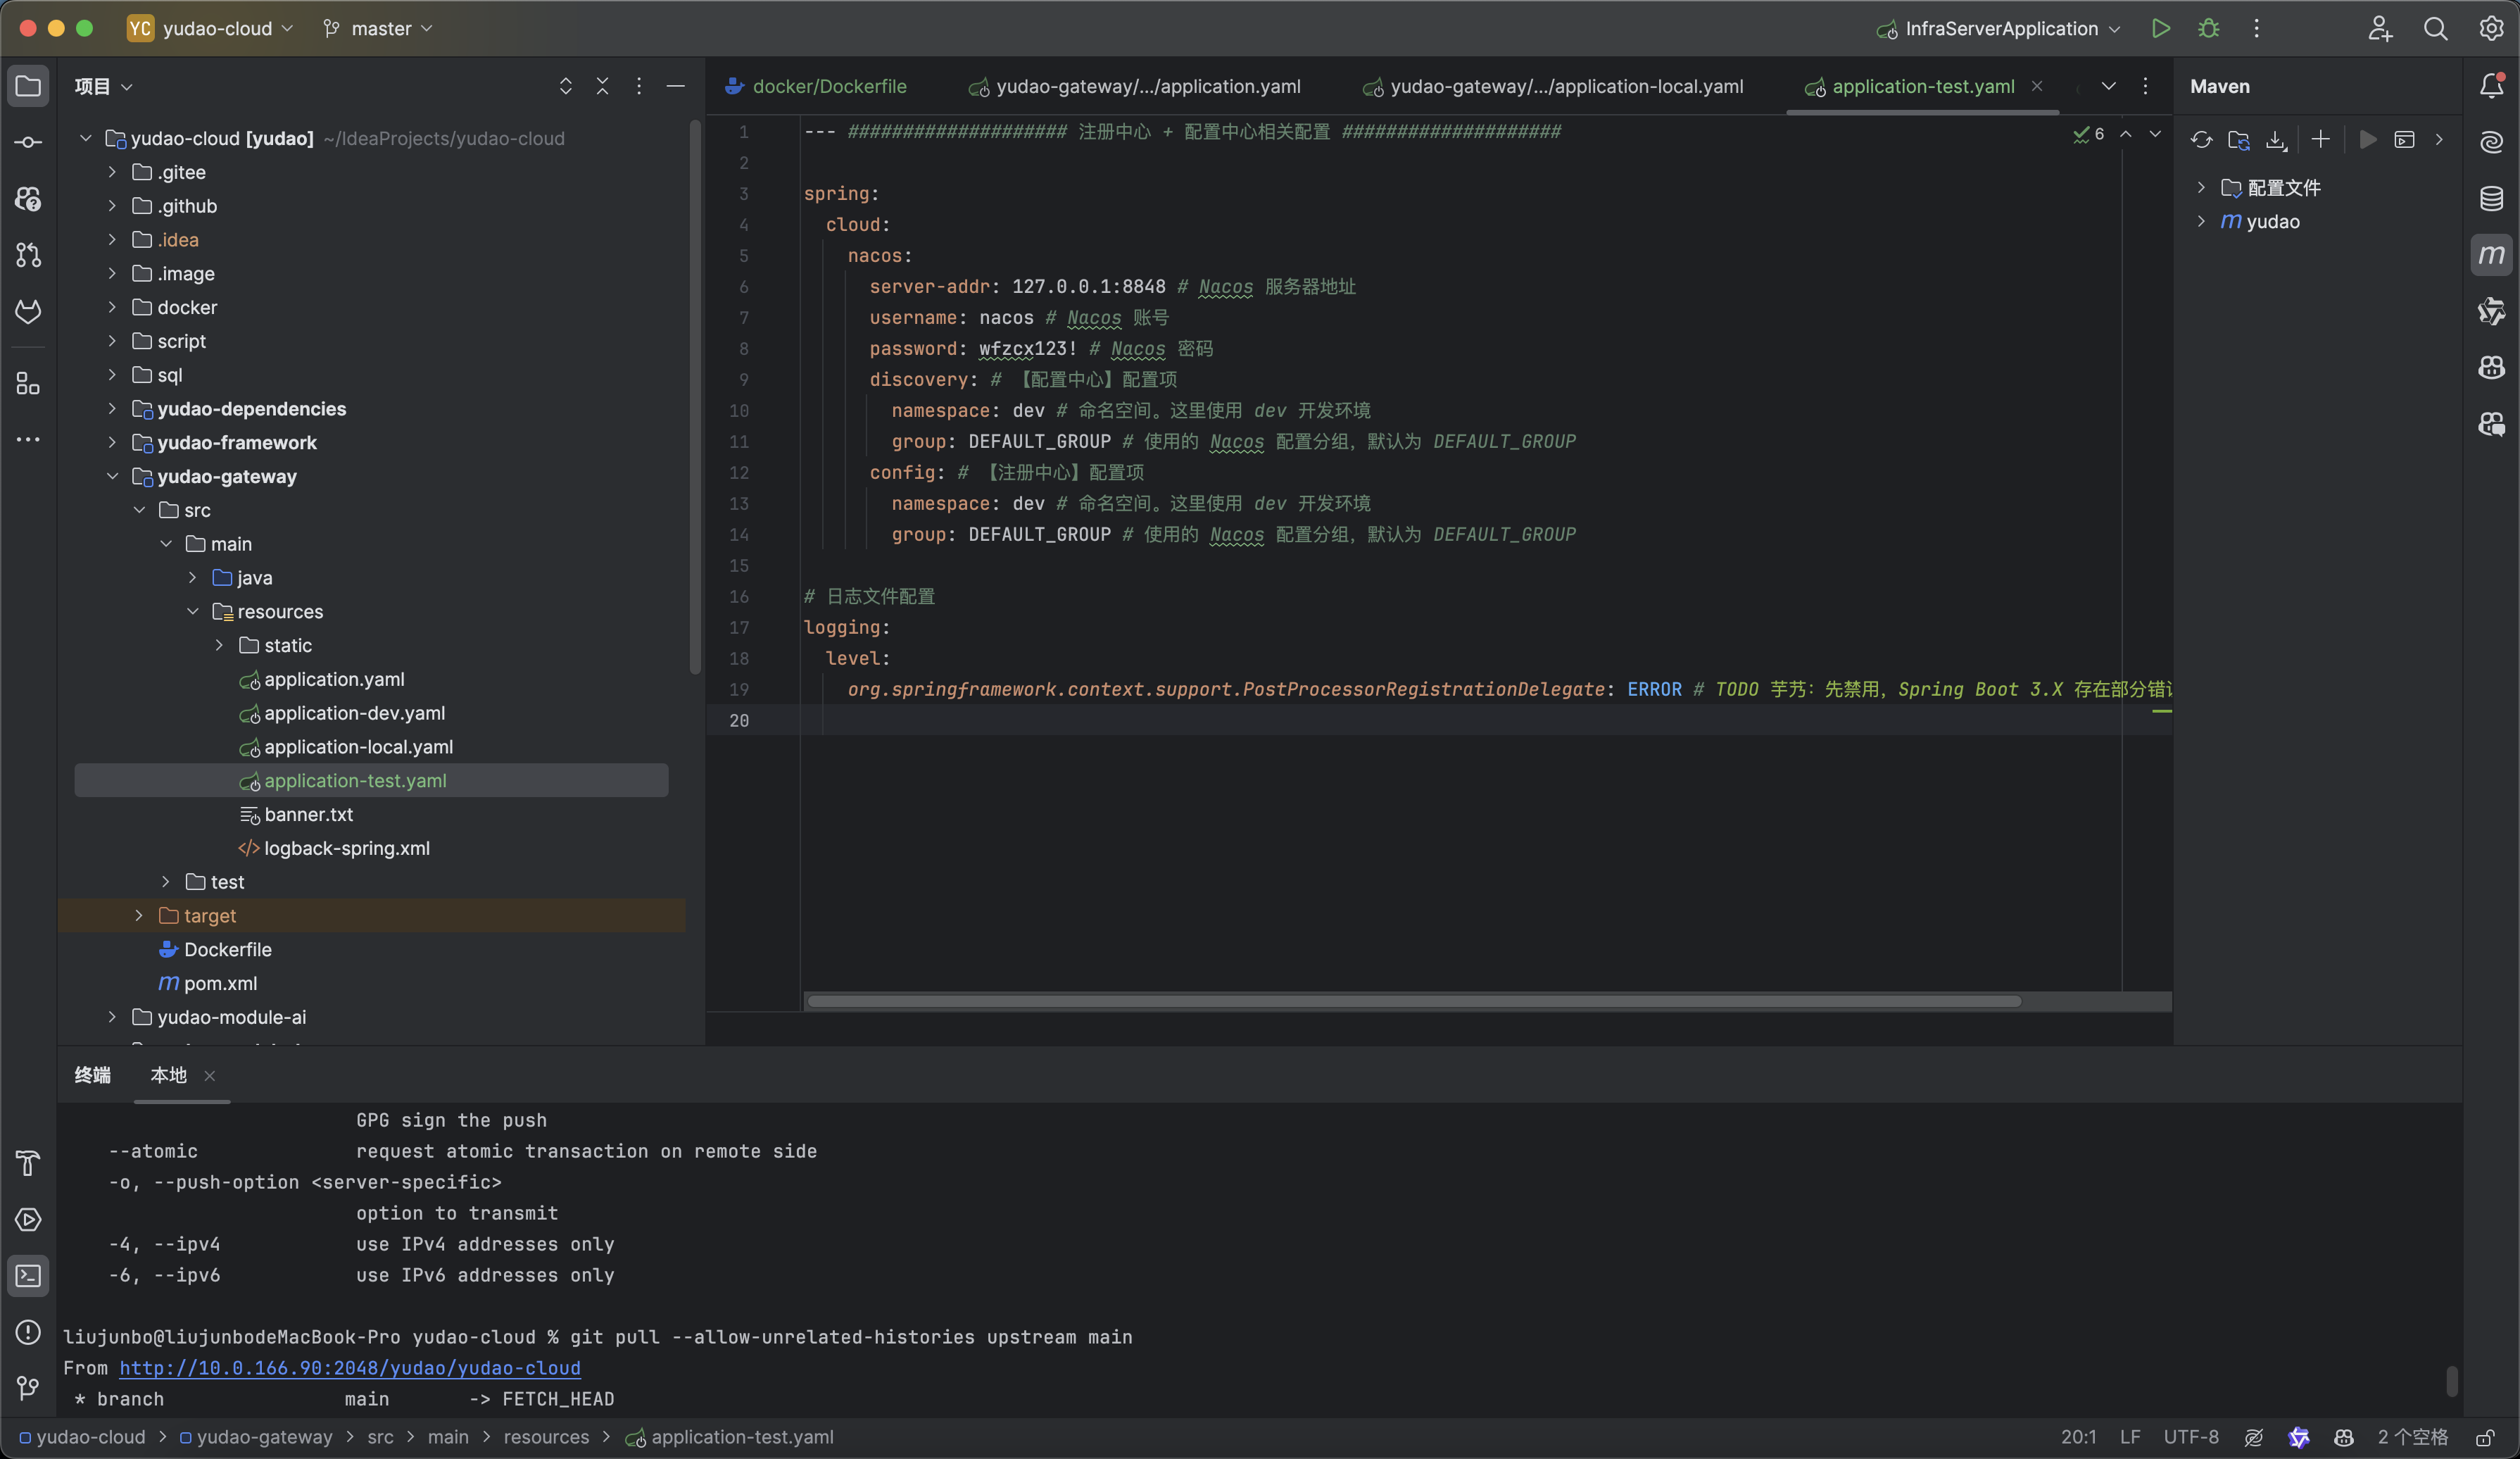Image resolution: width=2520 pixels, height=1459 pixels.
Task: Toggle the Maven tool window icon
Action: coord(2491,255)
